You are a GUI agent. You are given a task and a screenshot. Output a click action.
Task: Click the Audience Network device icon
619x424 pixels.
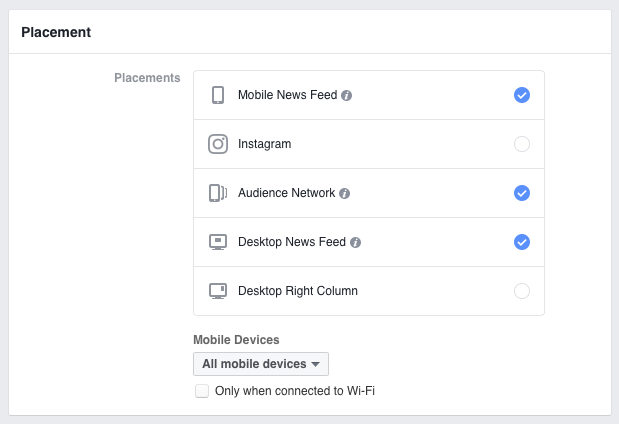218,193
